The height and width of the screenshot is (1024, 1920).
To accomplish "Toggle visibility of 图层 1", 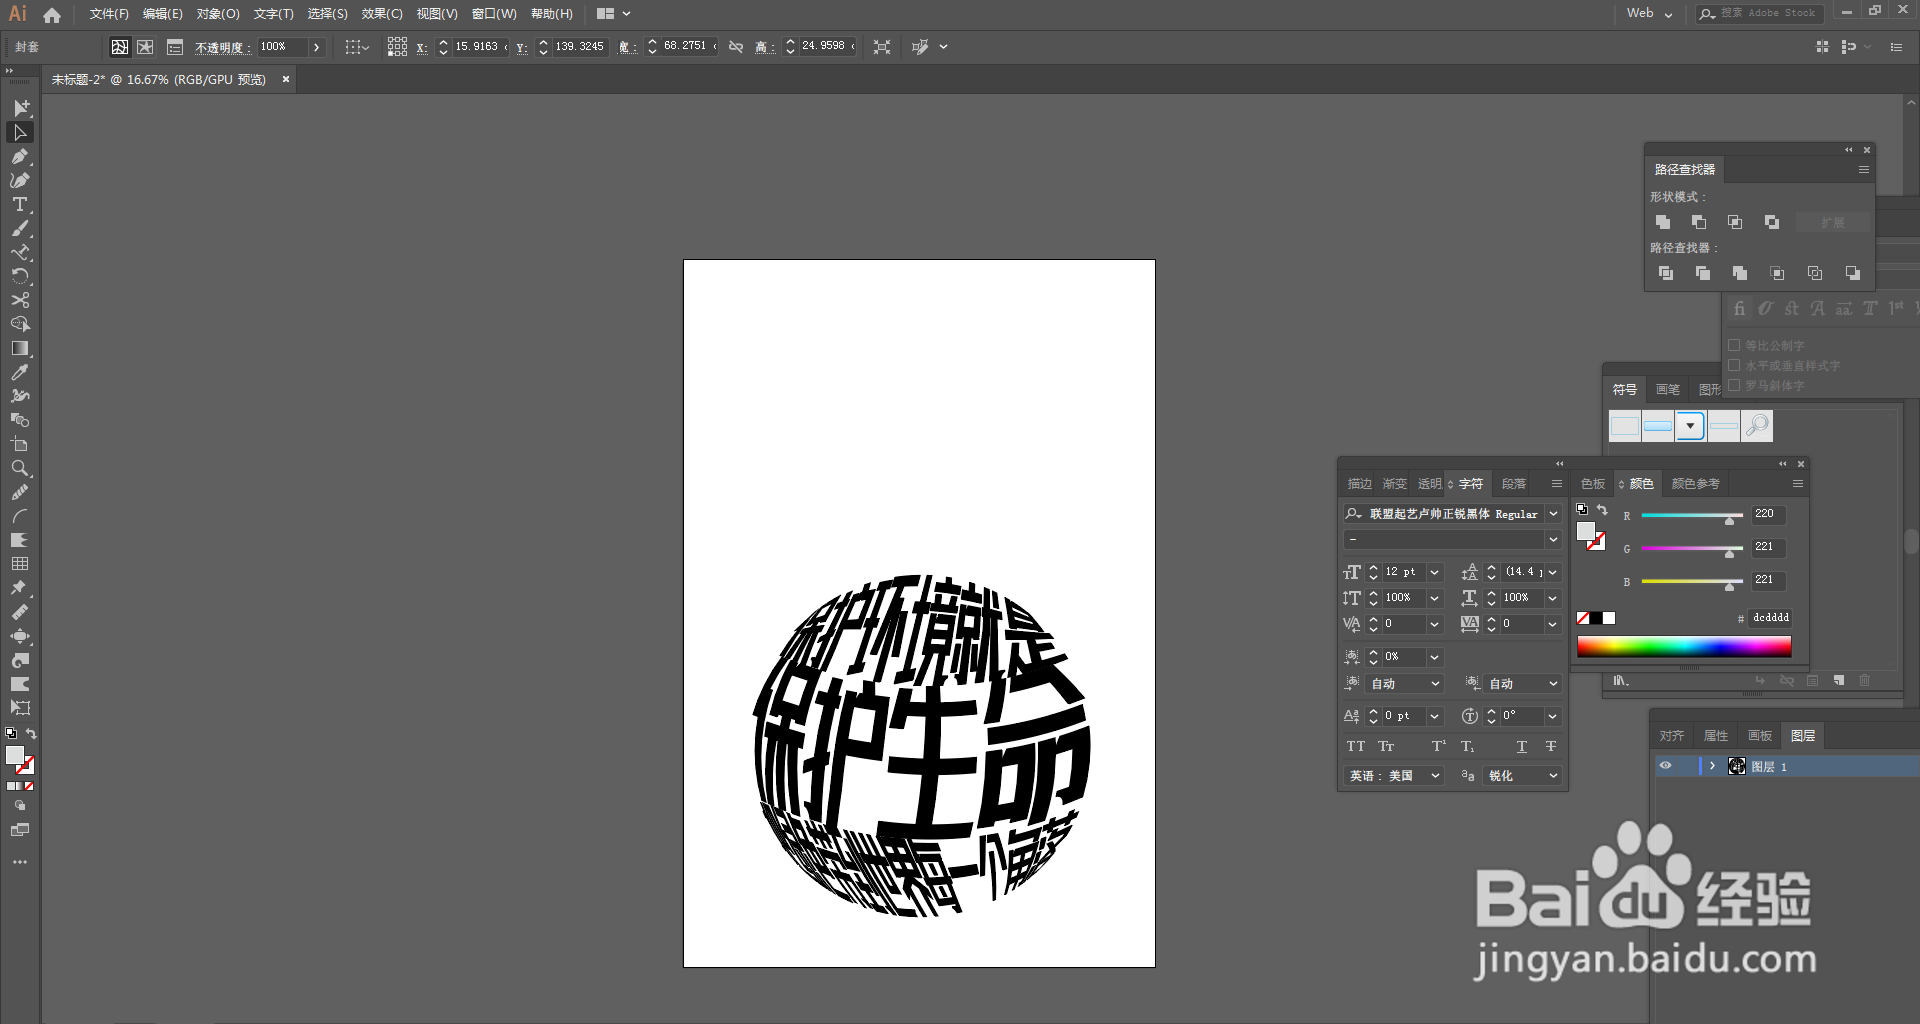I will click(1666, 766).
